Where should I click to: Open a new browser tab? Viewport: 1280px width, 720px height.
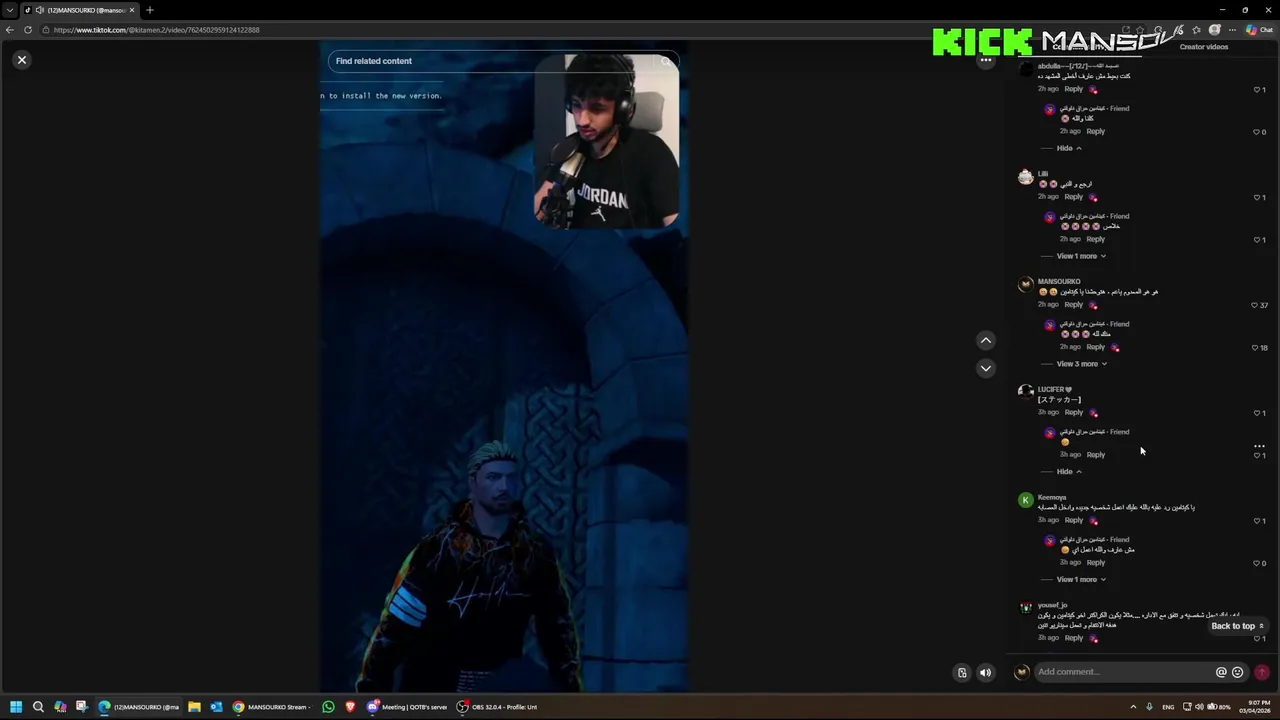click(x=149, y=10)
